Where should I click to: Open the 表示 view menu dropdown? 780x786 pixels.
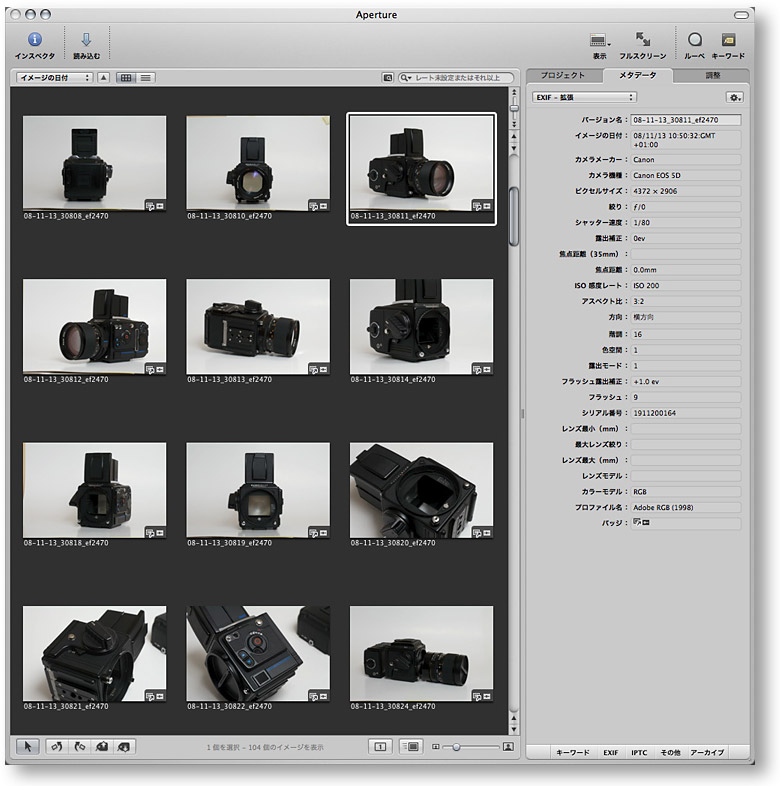[x=600, y=41]
